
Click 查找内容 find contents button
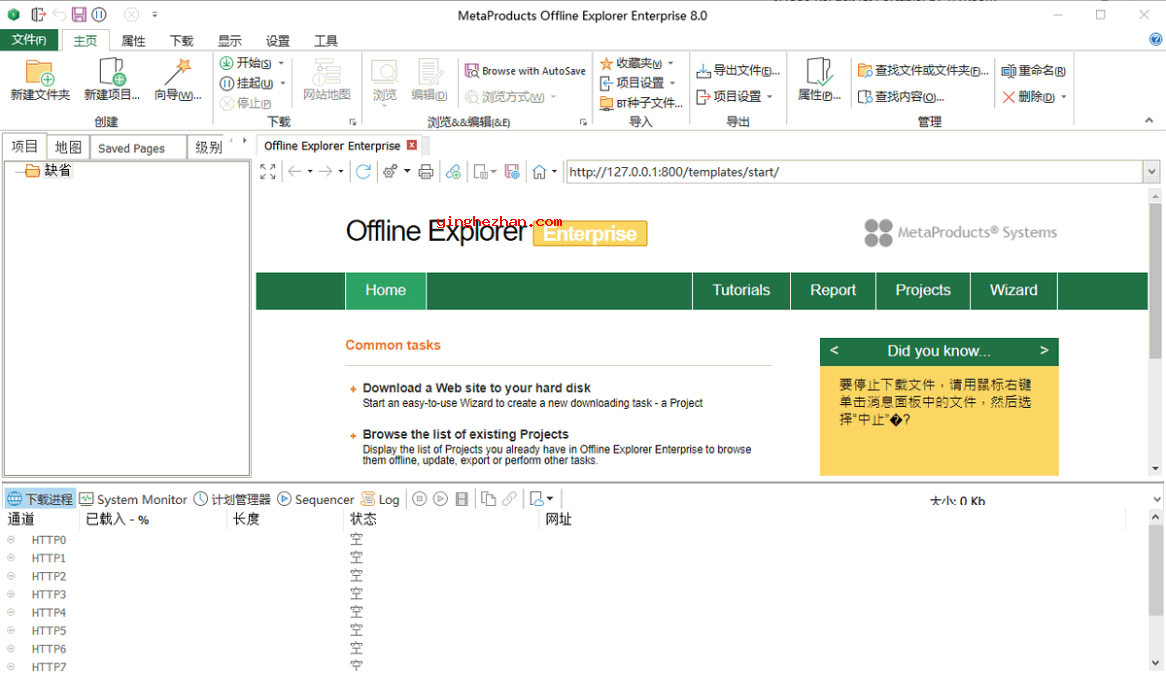[901, 97]
